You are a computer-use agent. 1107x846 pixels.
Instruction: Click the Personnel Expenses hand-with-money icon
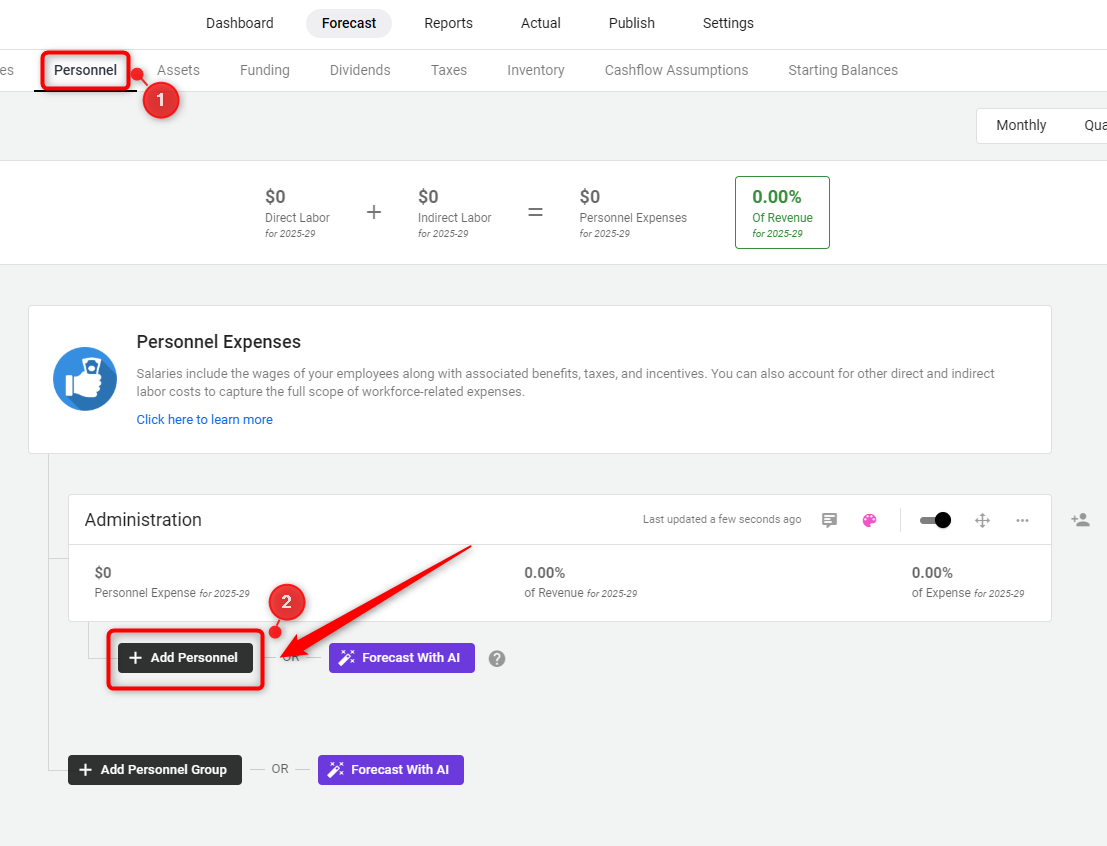(85, 379)
